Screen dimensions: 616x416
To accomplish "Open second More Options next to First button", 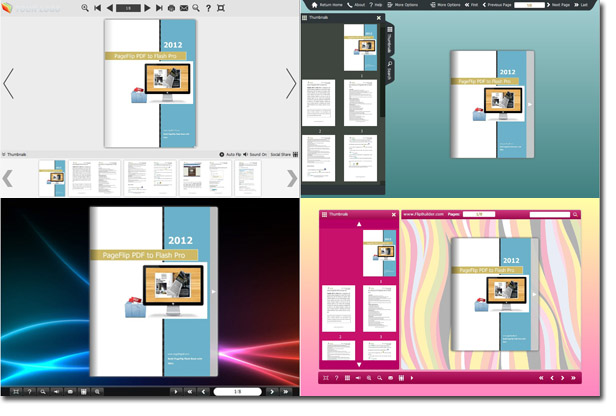I will click(x=446, y=5).
